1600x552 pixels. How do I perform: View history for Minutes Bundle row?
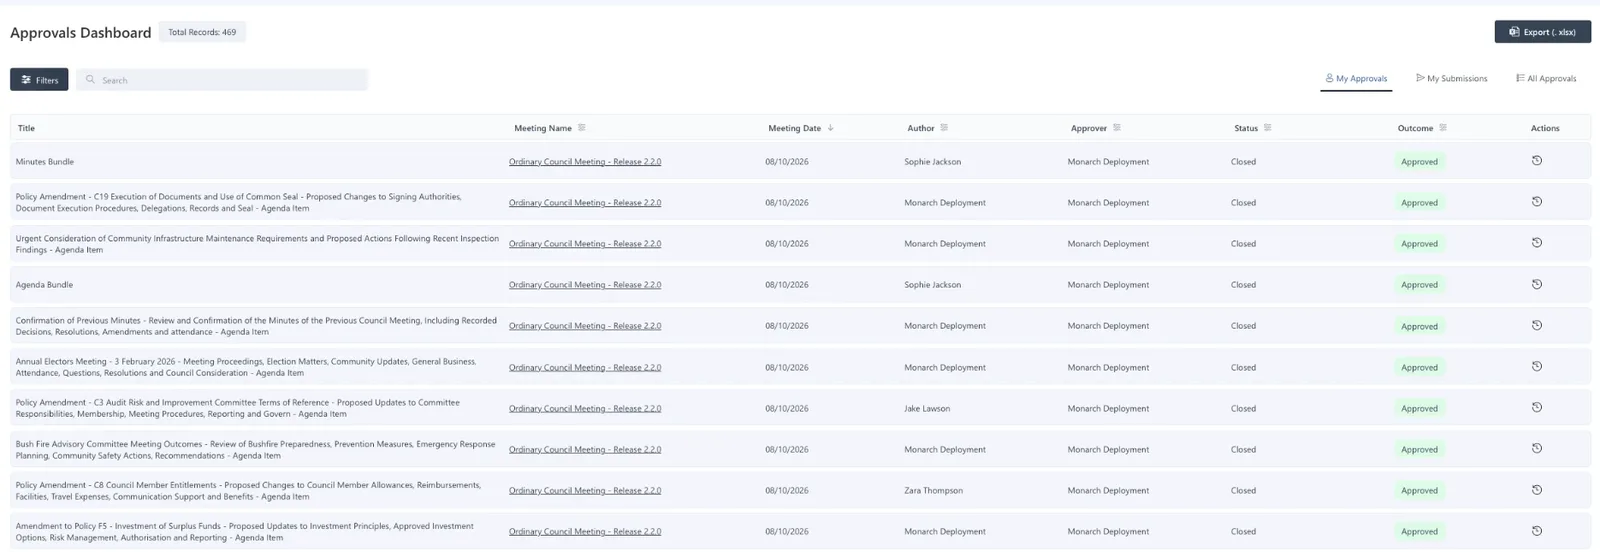[1537, 160]
